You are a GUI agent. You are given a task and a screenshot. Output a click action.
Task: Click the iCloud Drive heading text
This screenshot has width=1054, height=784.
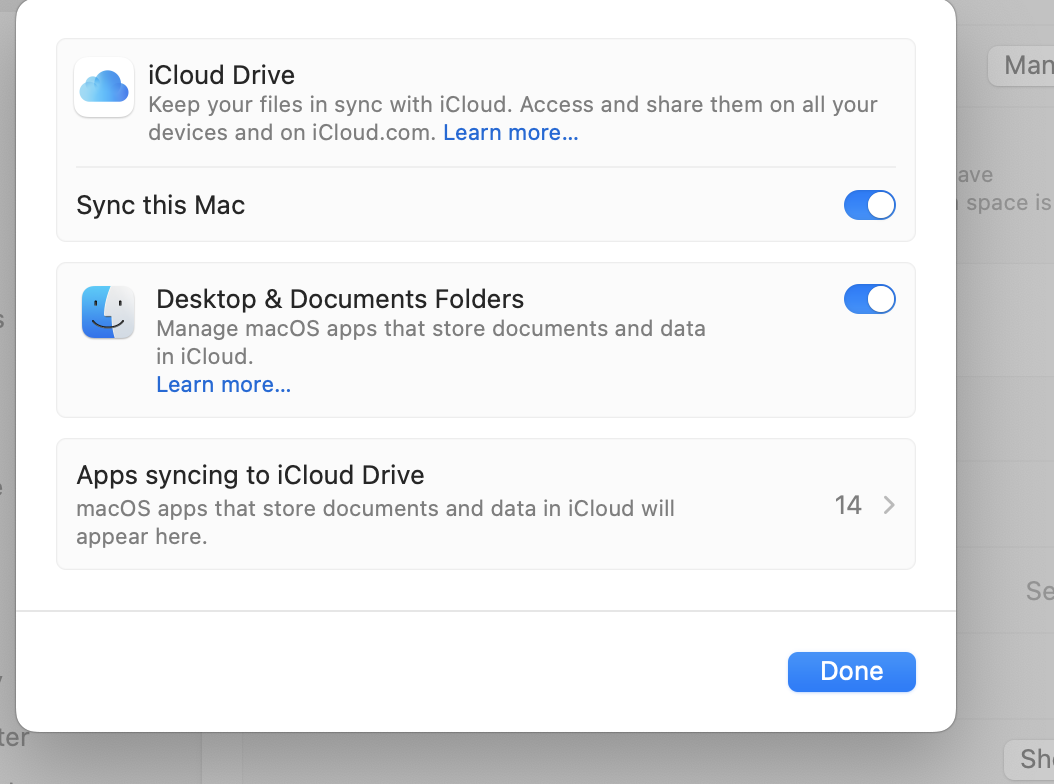[222, 75]
